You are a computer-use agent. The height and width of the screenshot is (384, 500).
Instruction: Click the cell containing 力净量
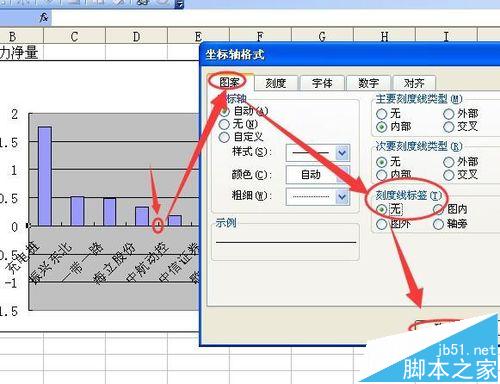[x=21, y=52]
